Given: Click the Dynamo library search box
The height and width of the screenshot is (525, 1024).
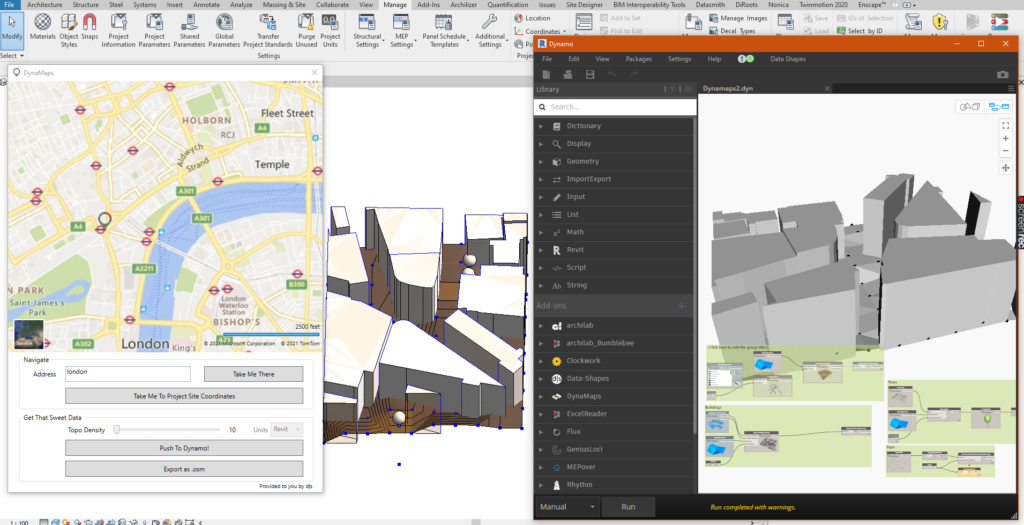Looking at the screenshot, I should coord(615,106).
